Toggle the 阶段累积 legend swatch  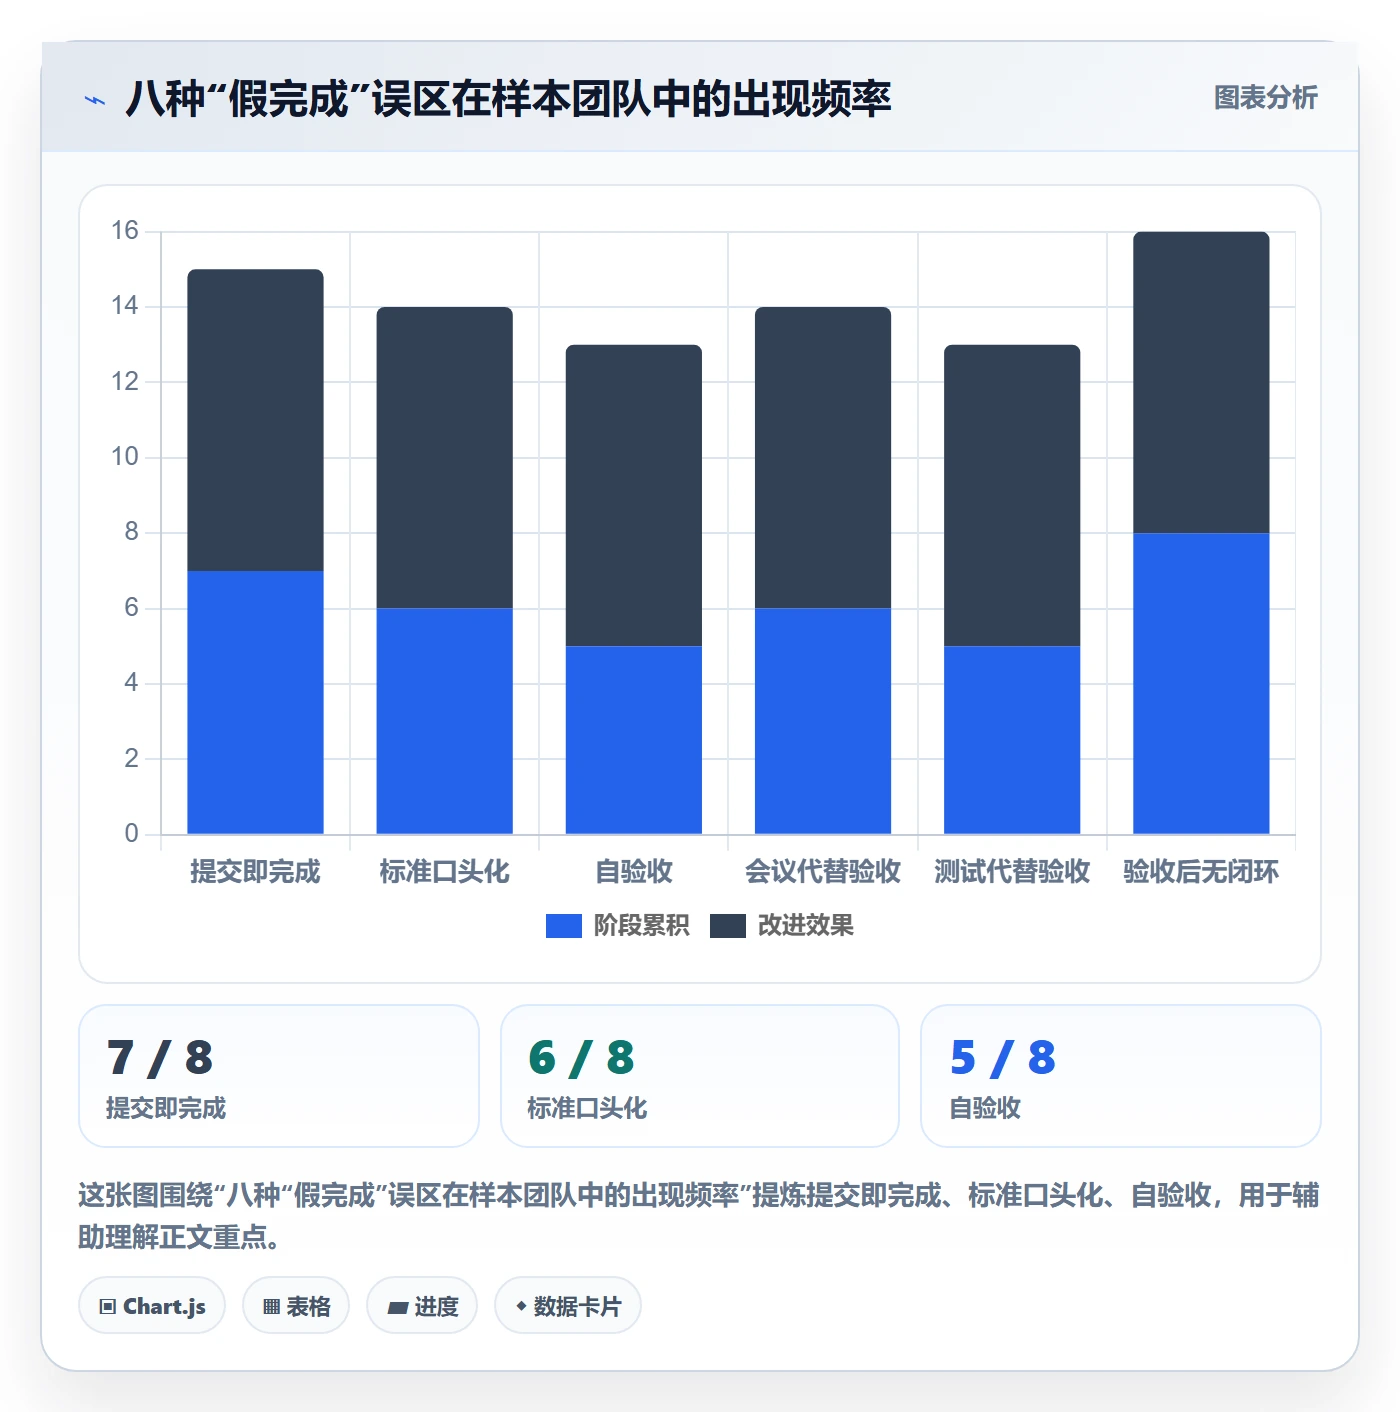563,926
